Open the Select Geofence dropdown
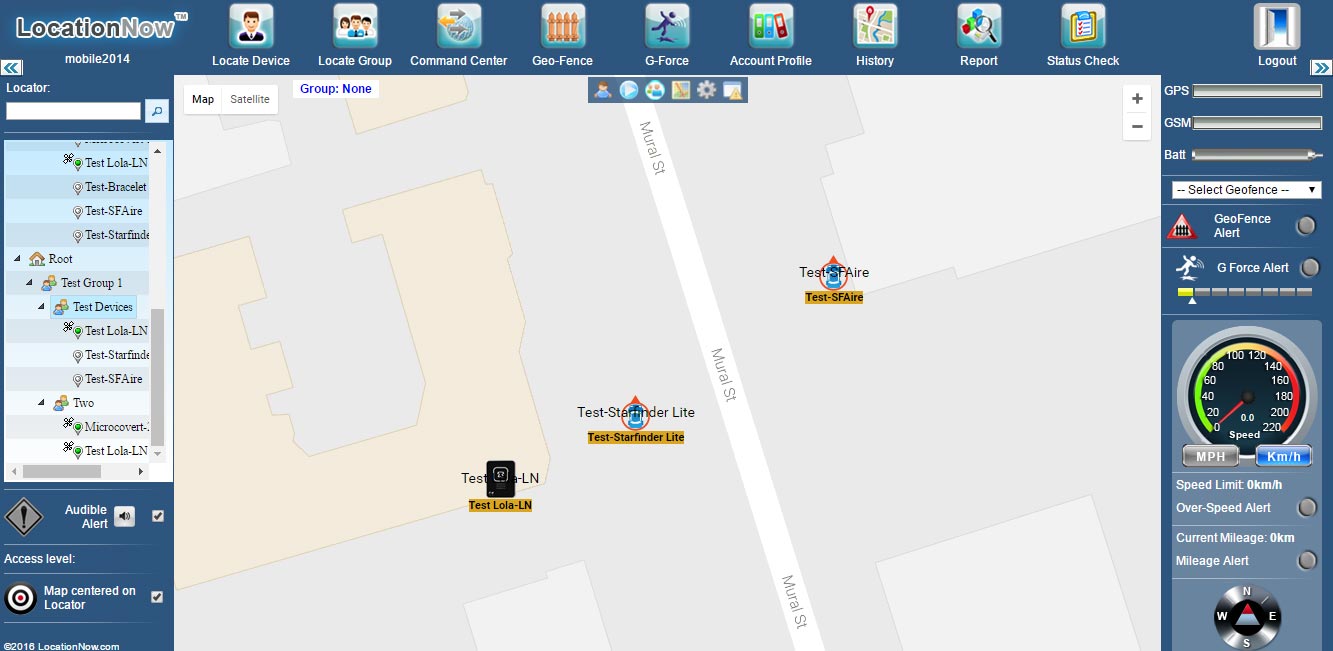Screen dimensions: 1333x651 point(1247,190)
